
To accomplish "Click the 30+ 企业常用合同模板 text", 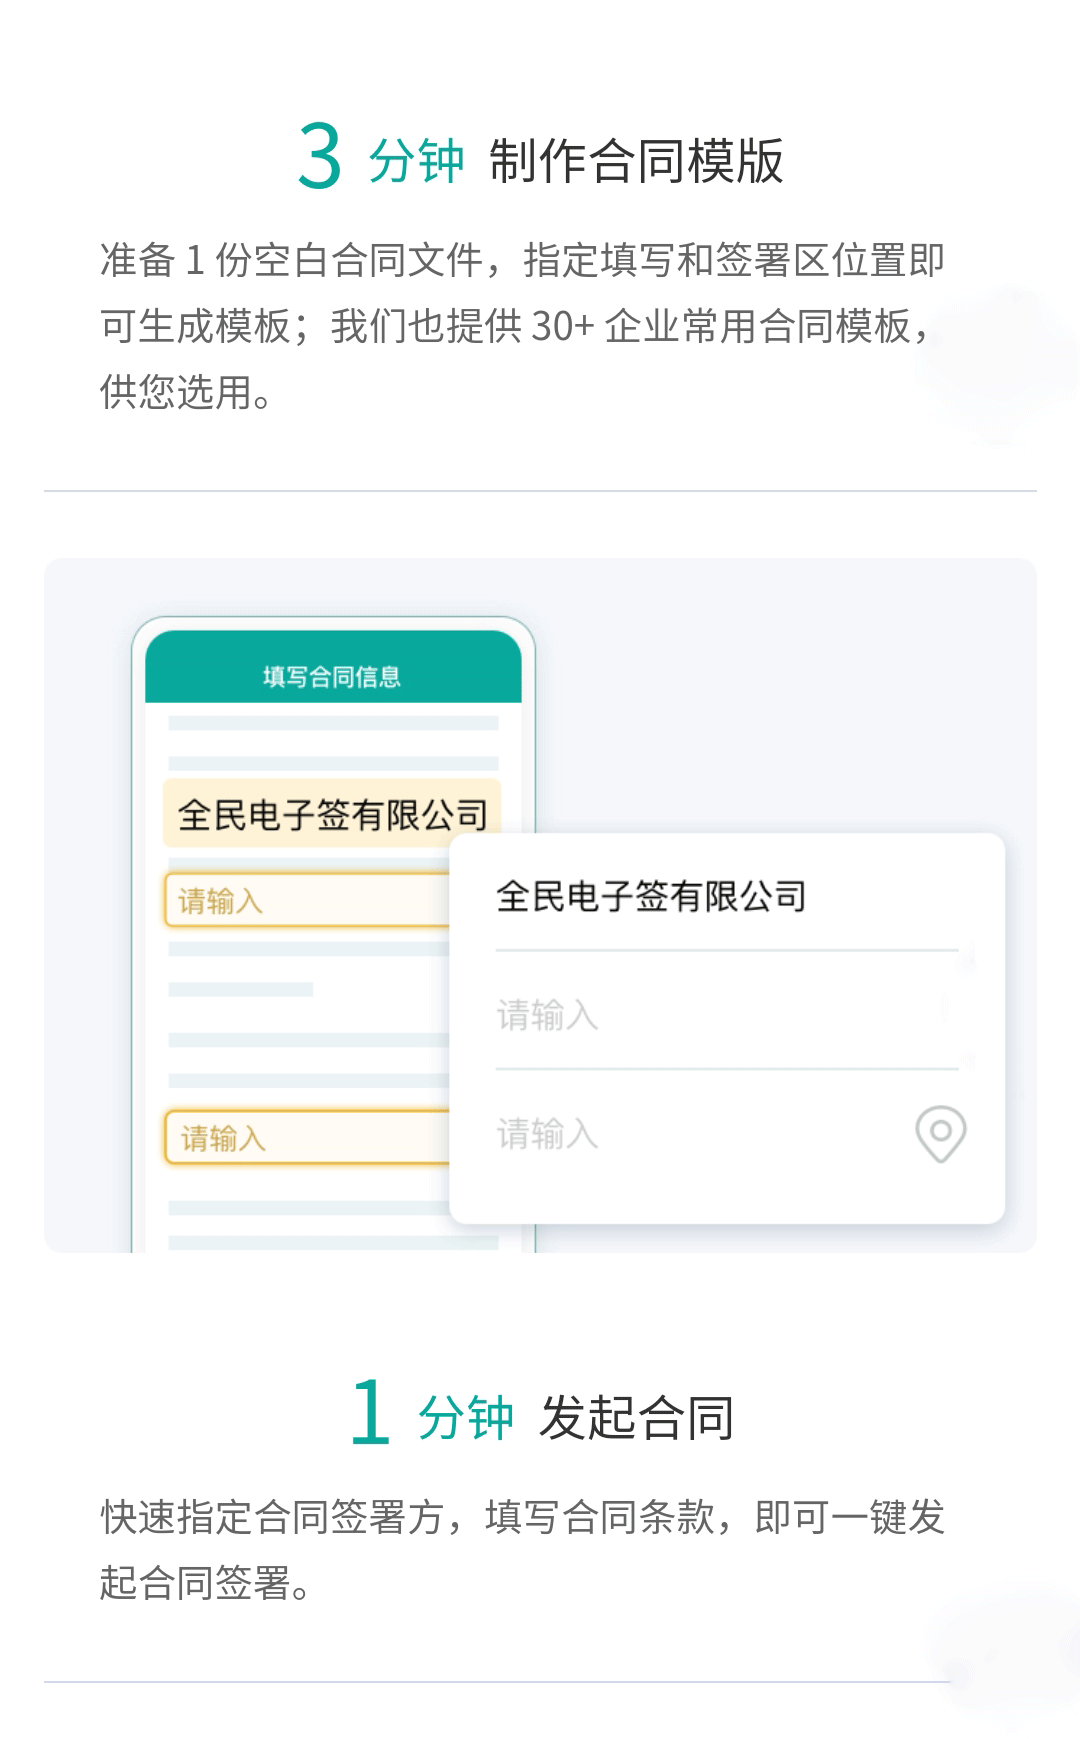I will (720, 326).
